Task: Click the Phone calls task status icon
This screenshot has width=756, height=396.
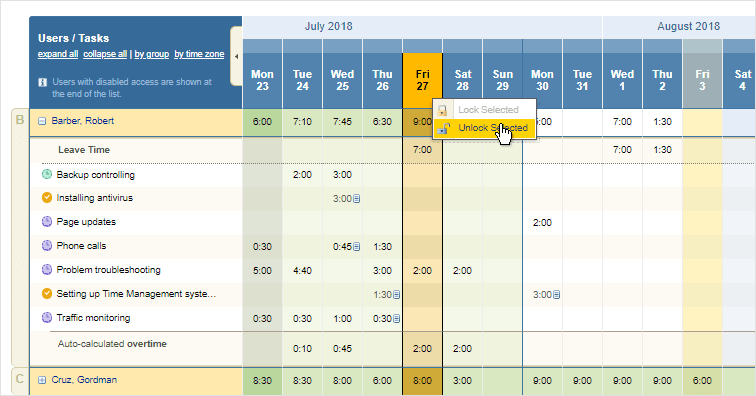Action: coord(47,246)
